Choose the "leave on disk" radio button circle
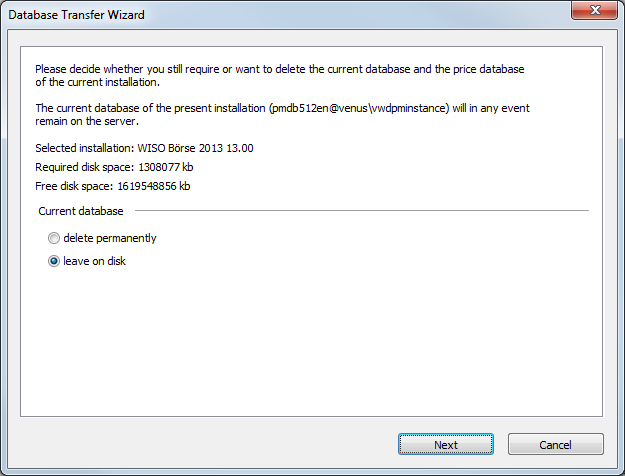Viewport: 625px width, 476px height. (53, 262)
